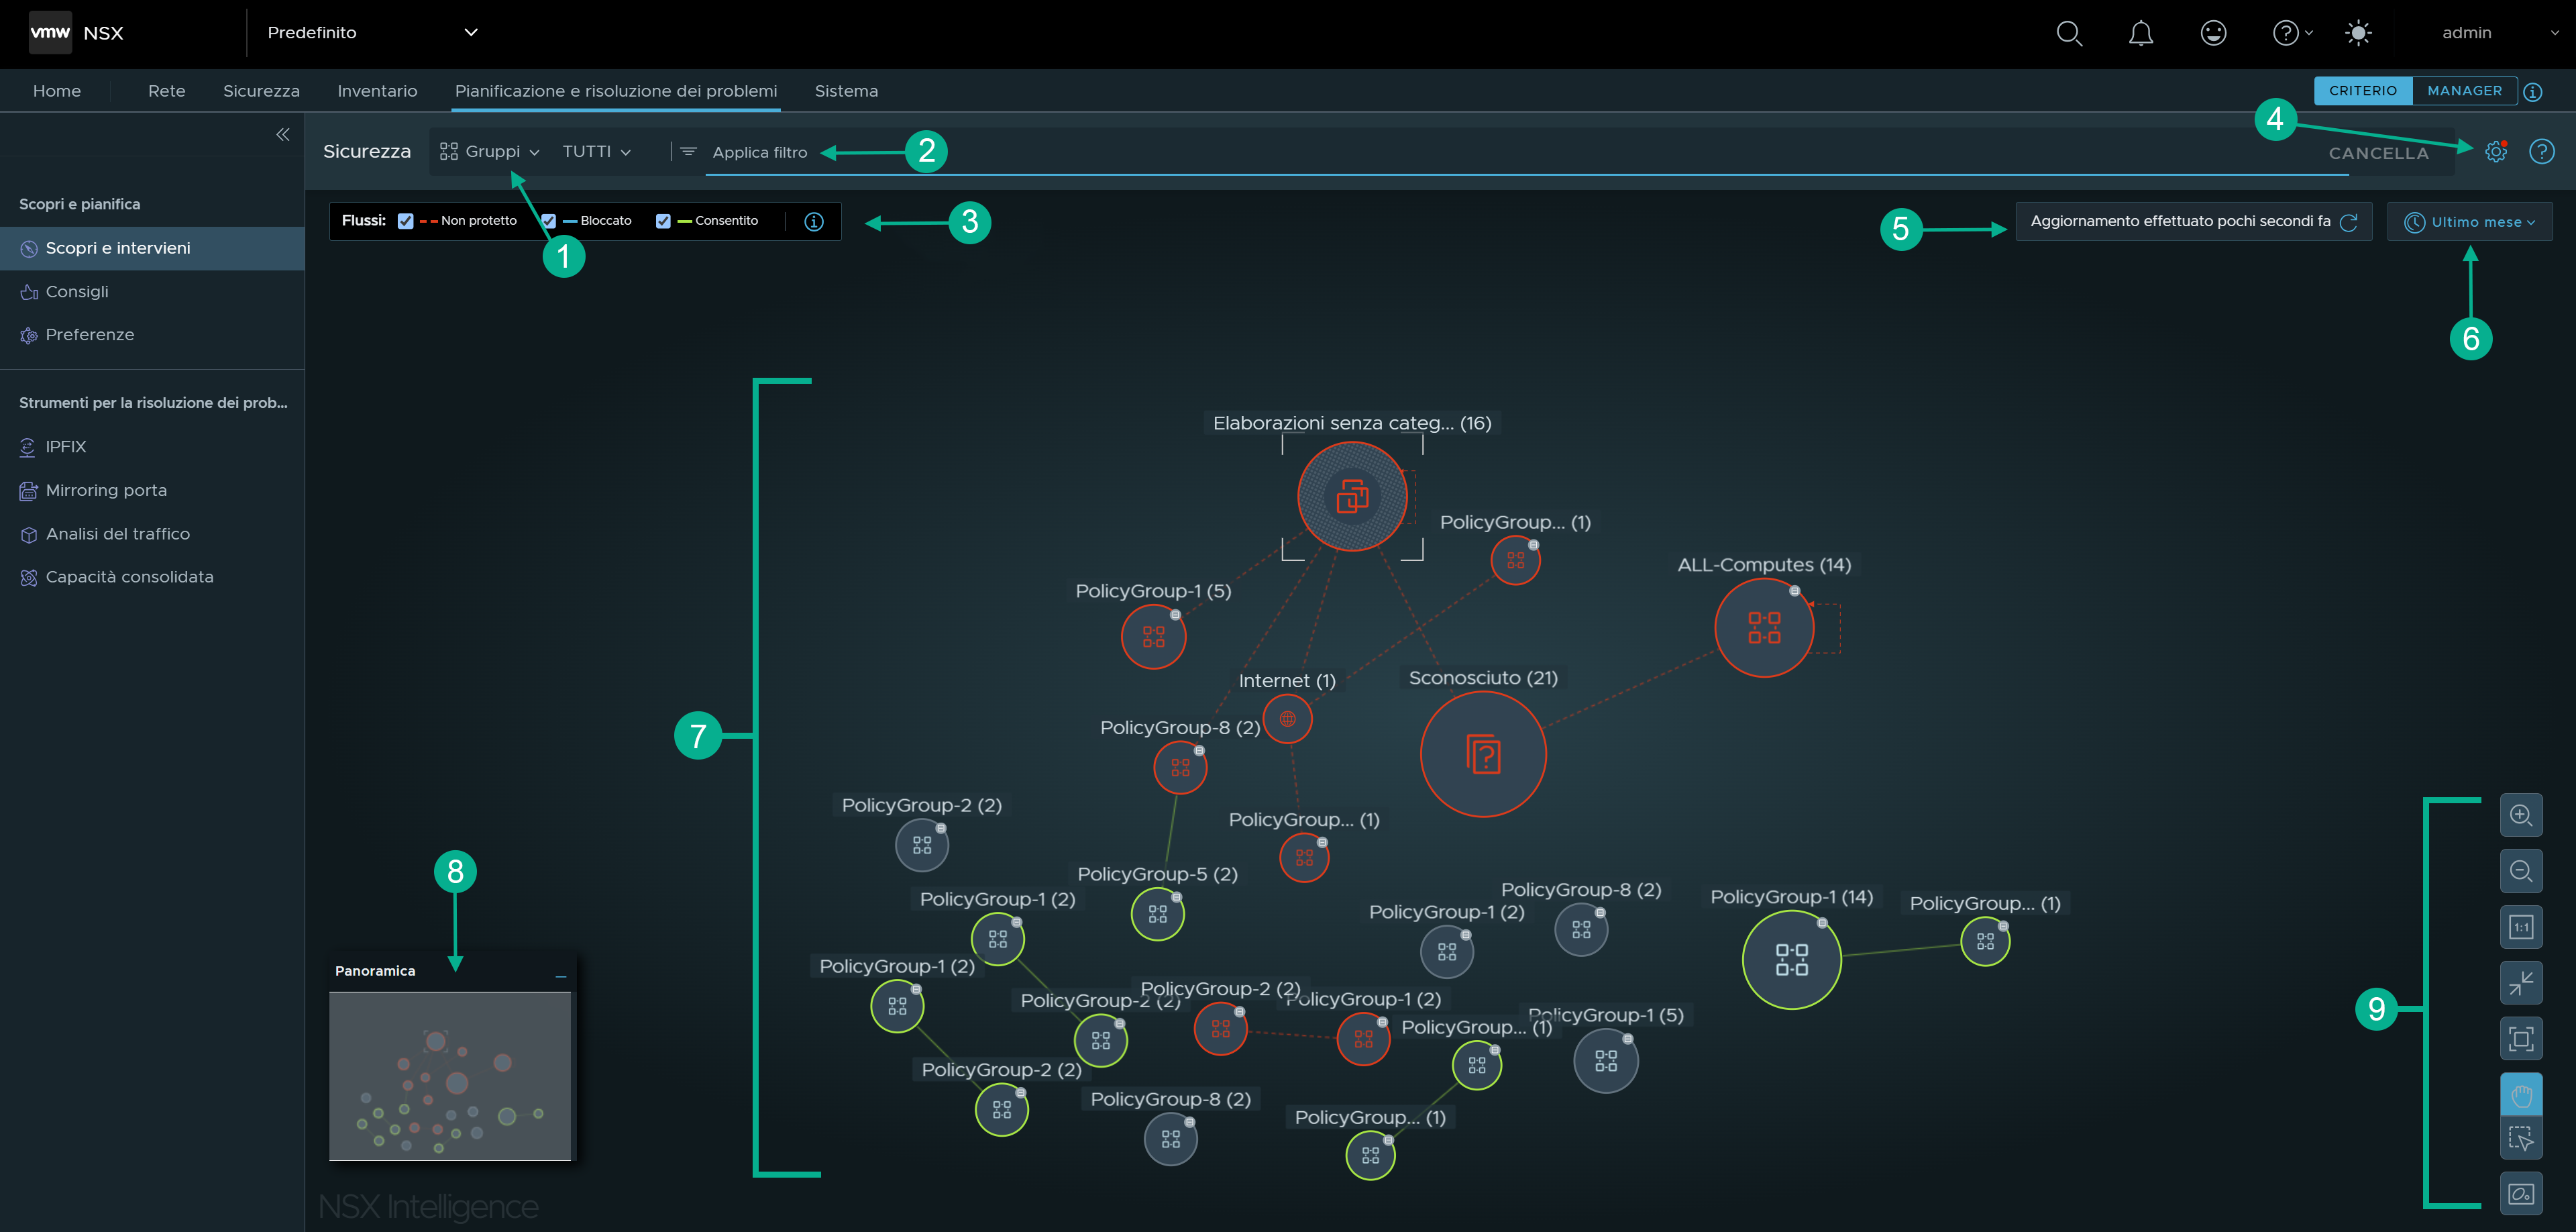2576x1232 pixels.
Task: Select the Elaborazioni senza categ... (16) node
Action: click(1352, 496)
